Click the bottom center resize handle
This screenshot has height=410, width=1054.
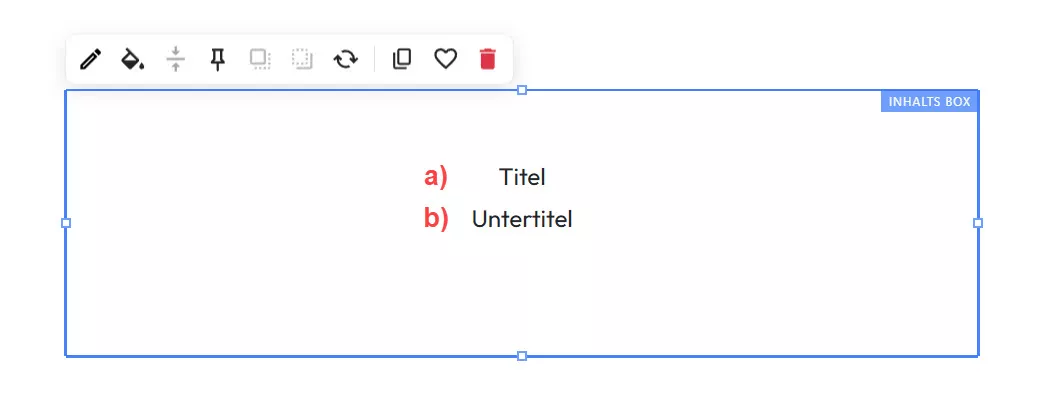pyautogui.click(x=522, y=356)
